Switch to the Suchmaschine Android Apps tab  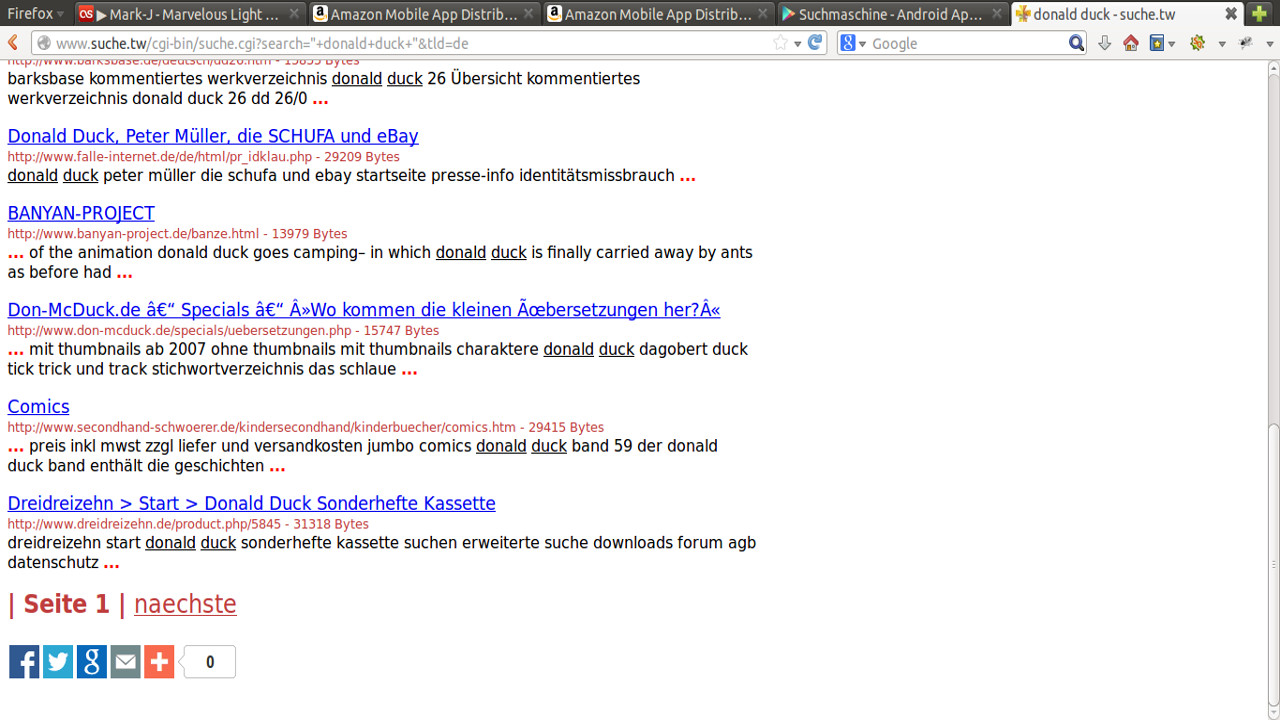890,14
